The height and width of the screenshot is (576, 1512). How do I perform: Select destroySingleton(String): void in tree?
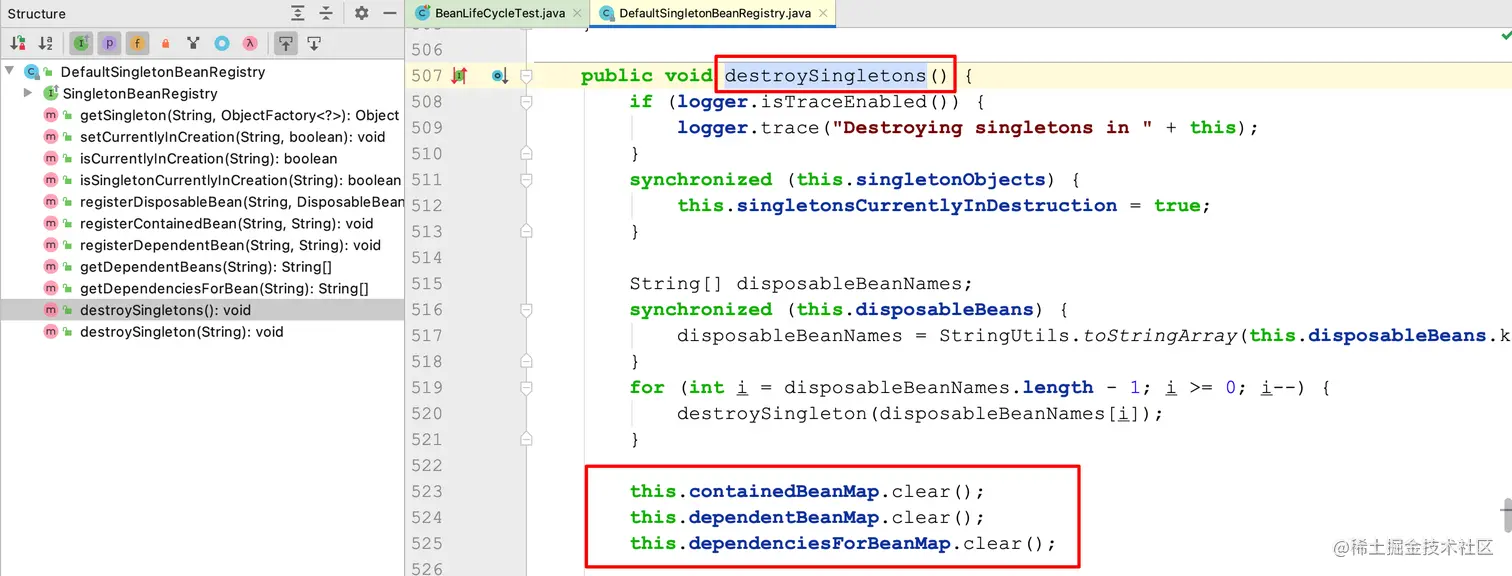pyautogui.click(x=182, y=332)
